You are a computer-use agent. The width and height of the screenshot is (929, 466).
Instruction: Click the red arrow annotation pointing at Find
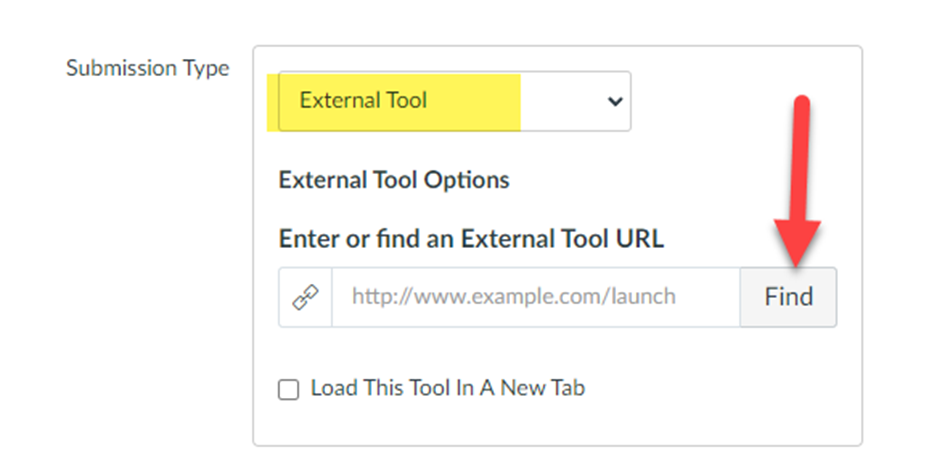point(802,180)
